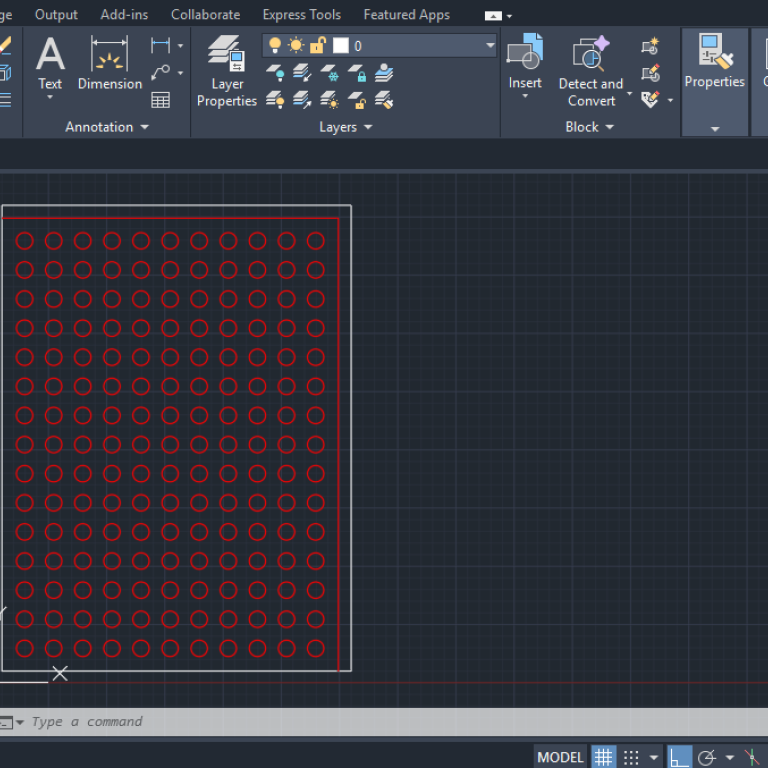The image size is (768, 768).
Task: Insert a table from Annotation panel
Action: (x=160, y=100)
